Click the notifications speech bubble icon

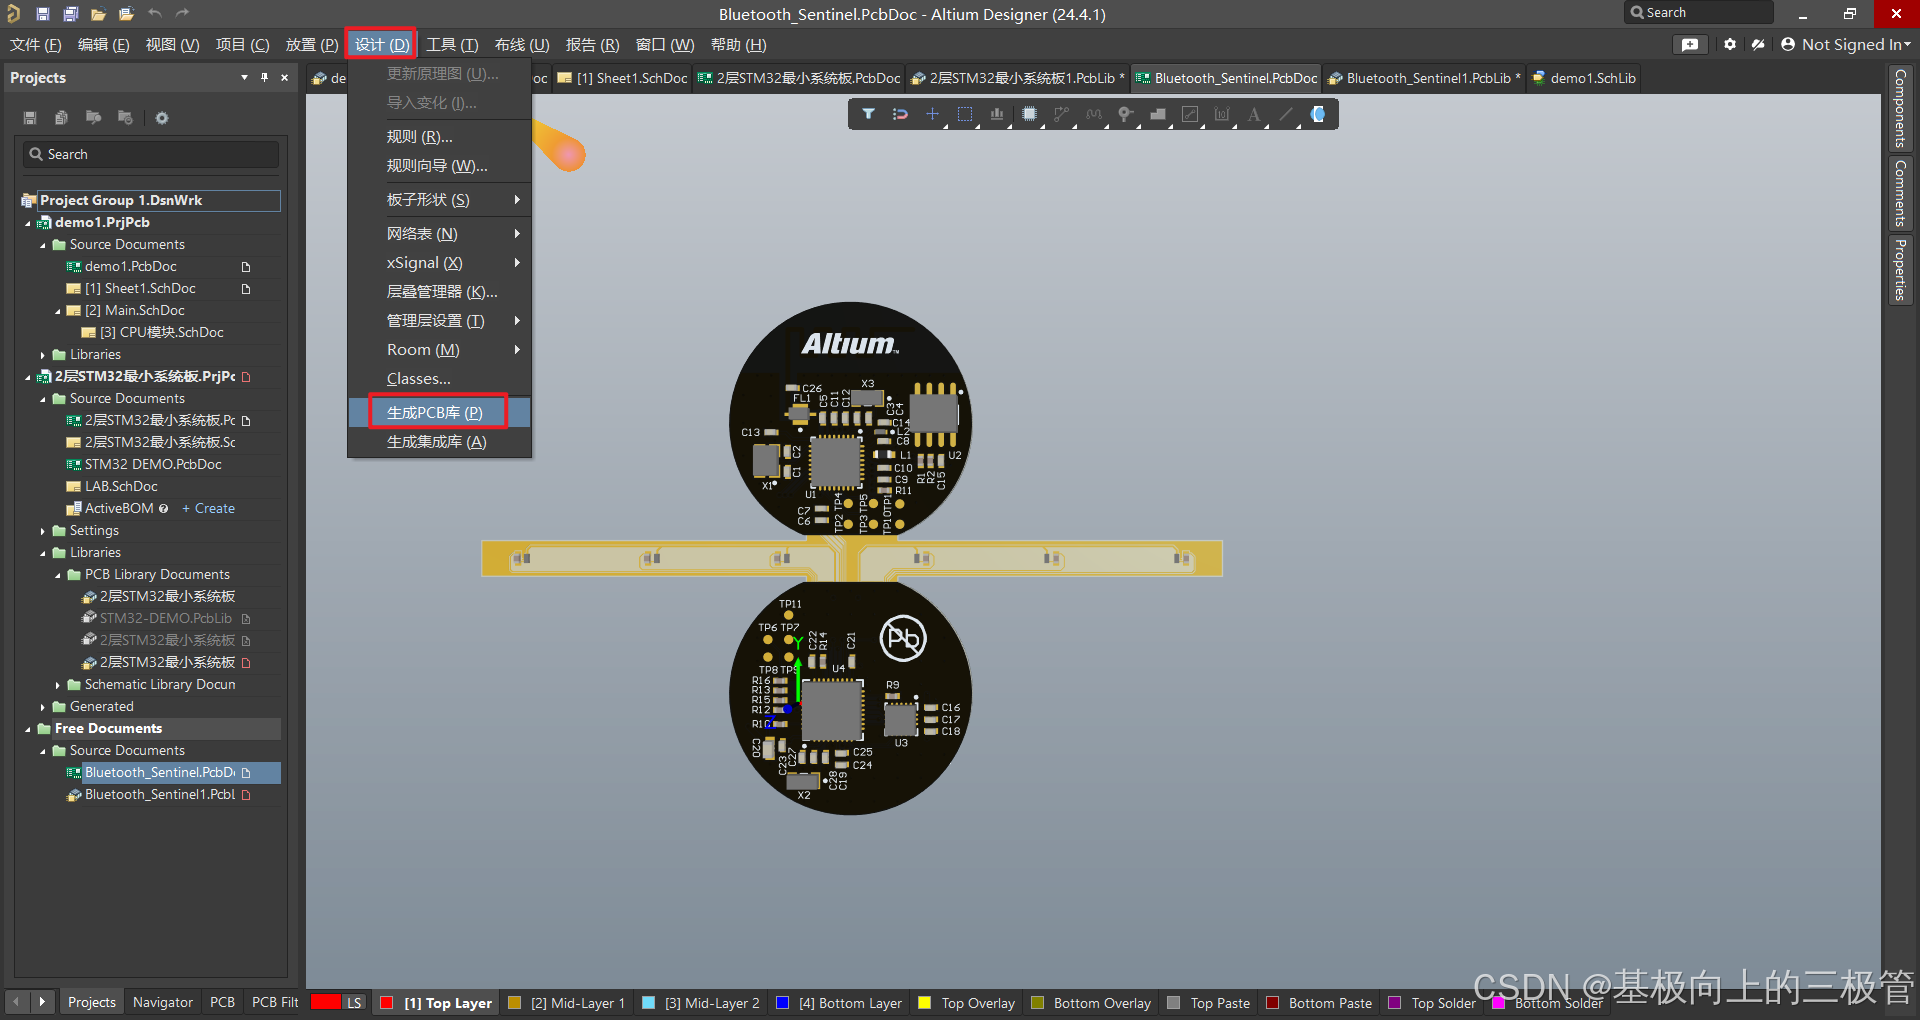click(x=1690, y=44)
